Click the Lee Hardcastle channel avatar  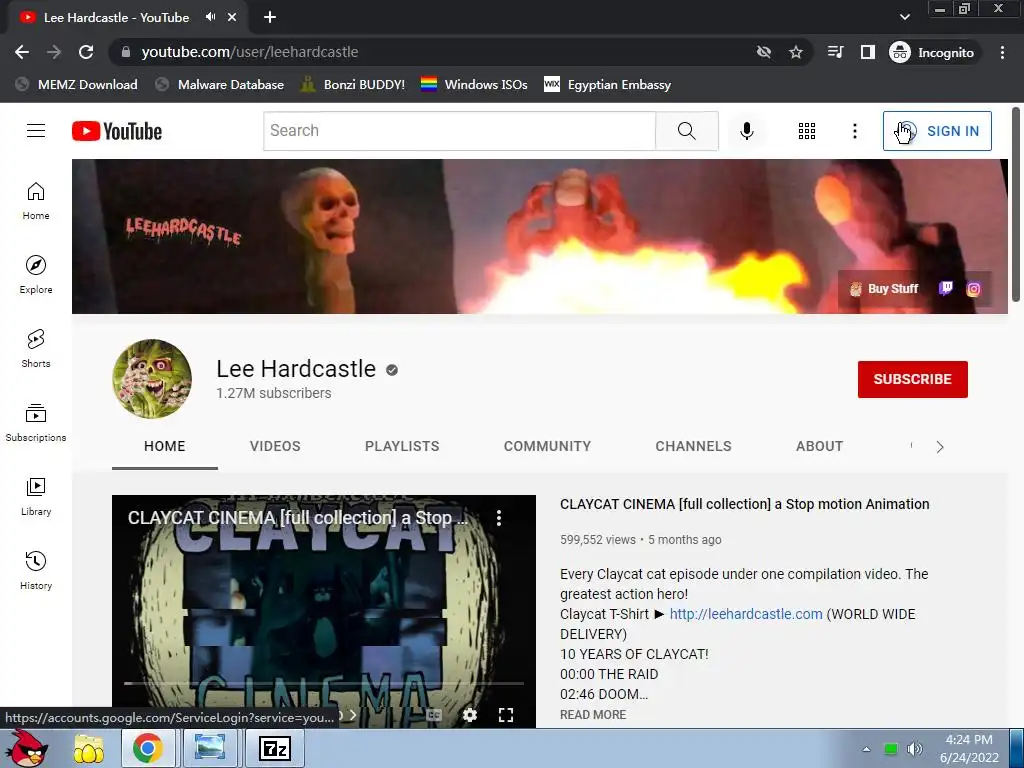152,379
